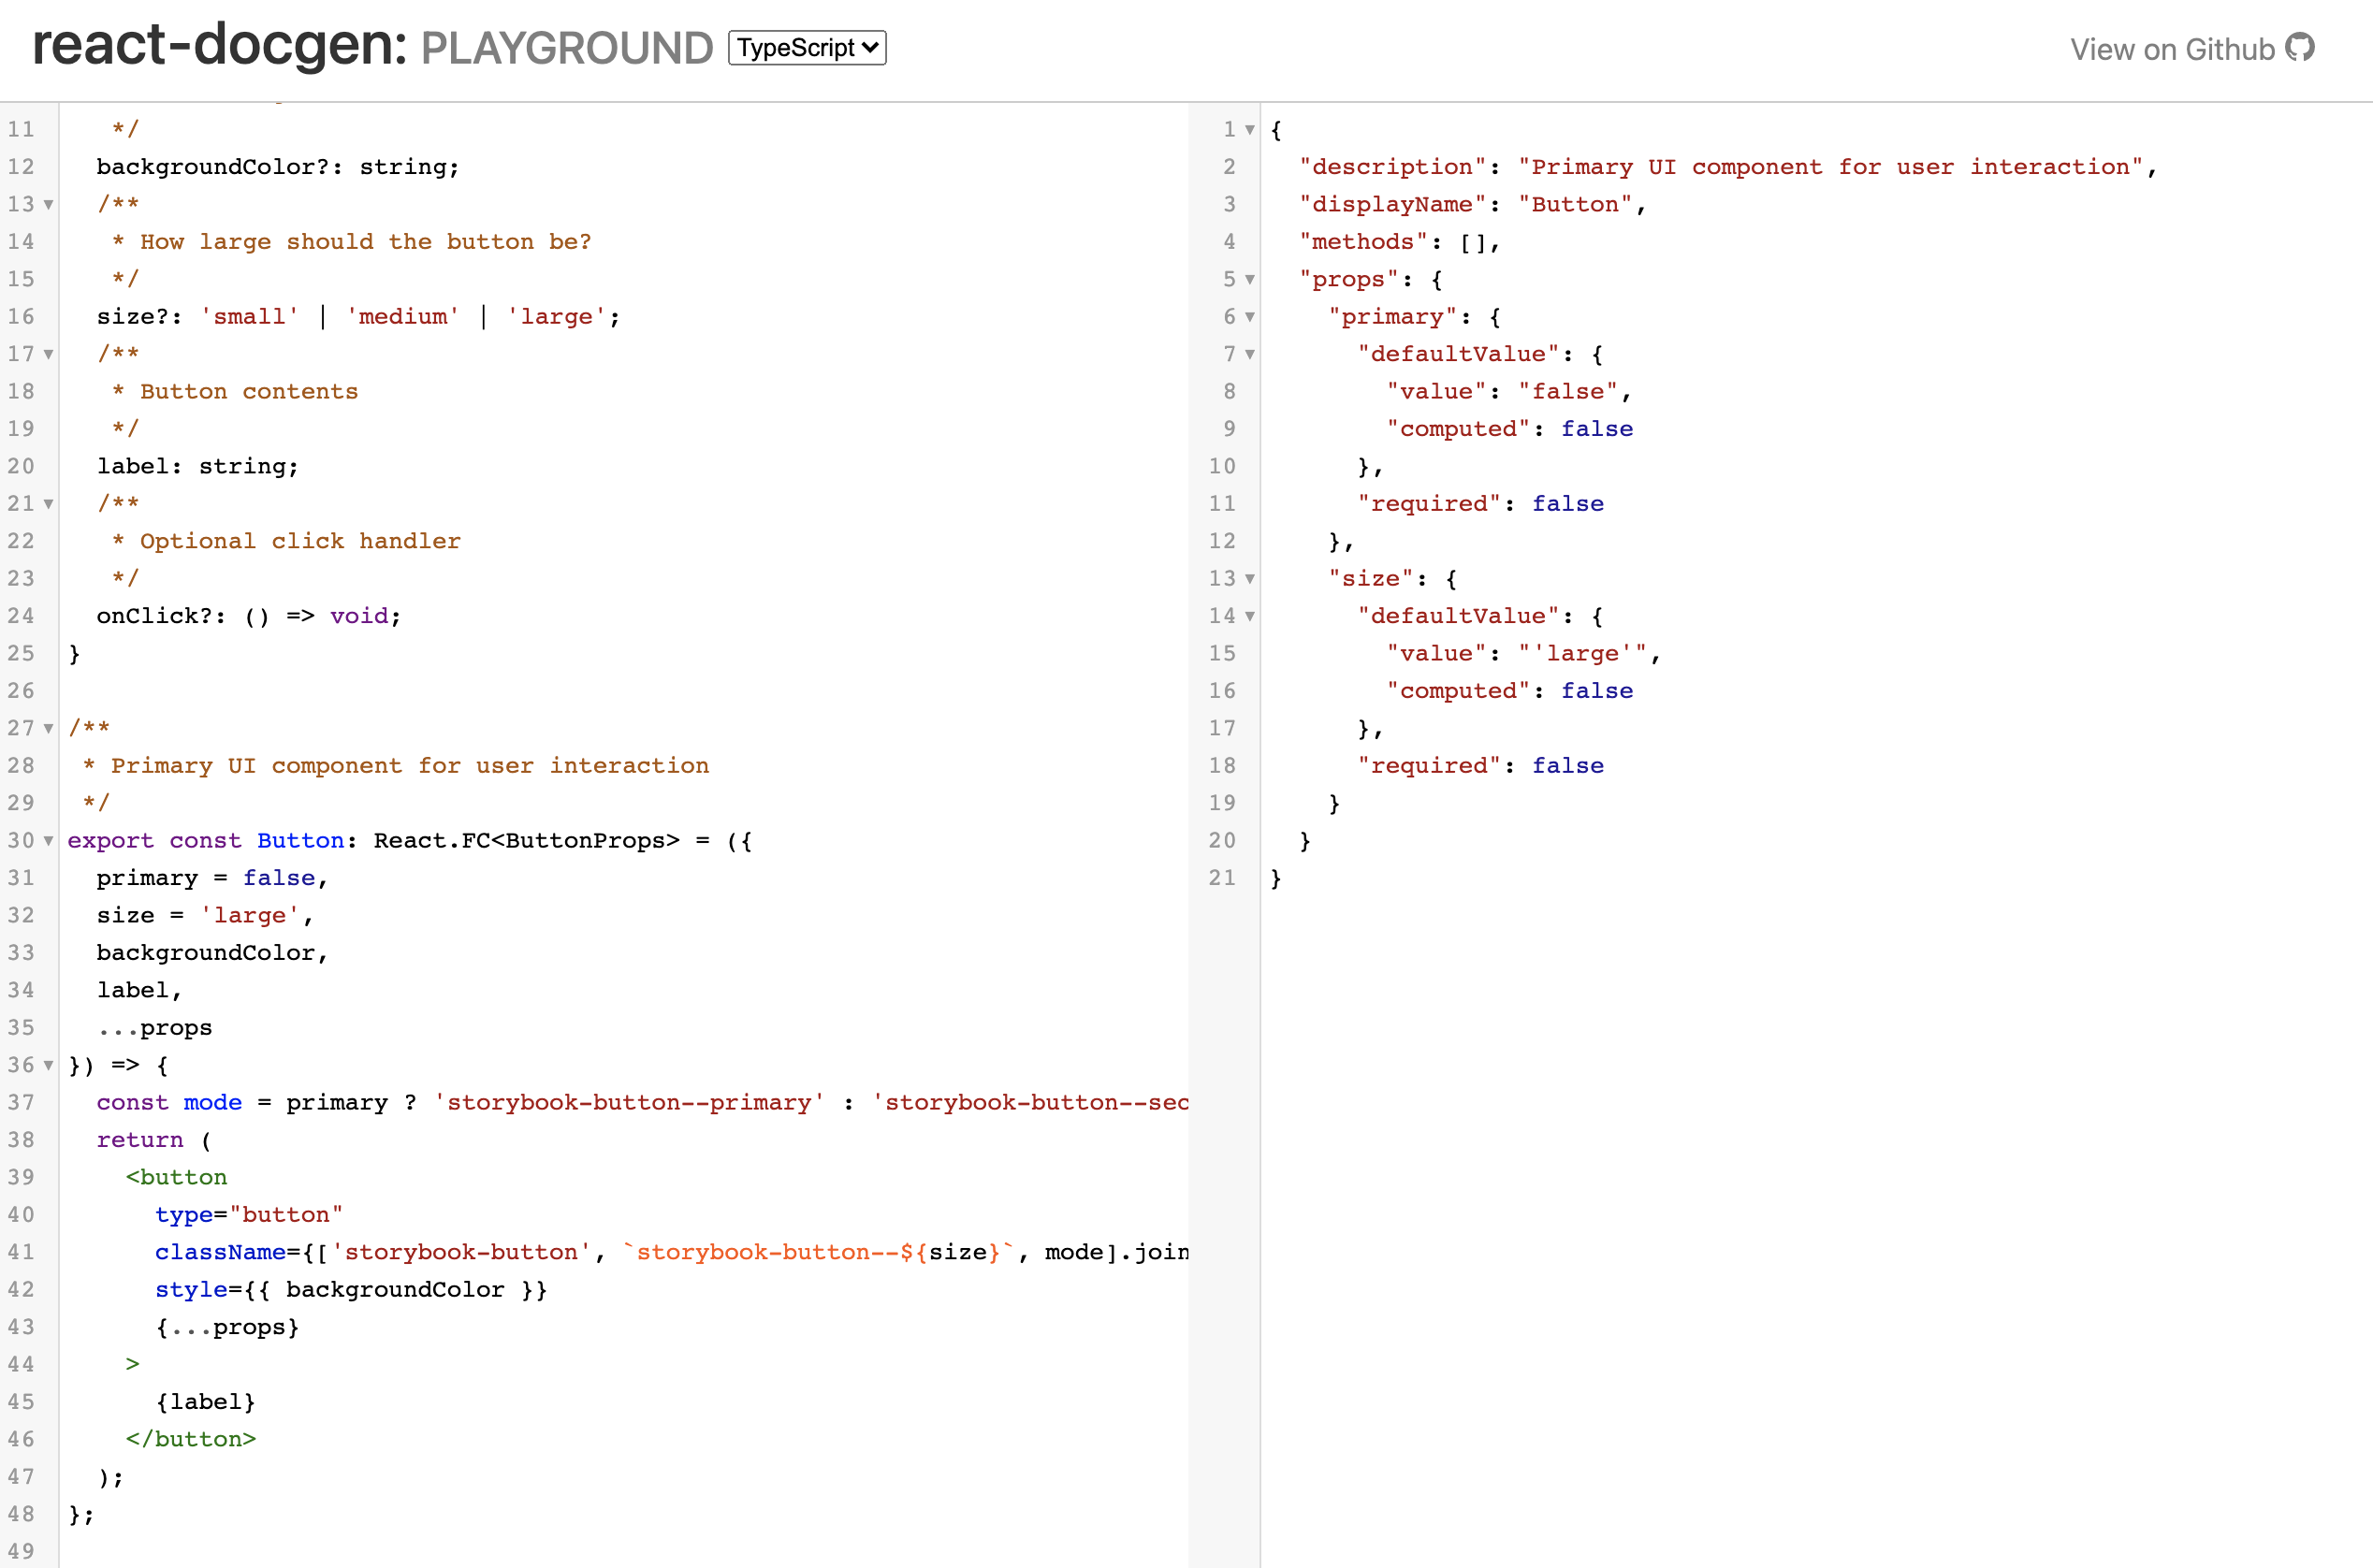The height and width of the screenshot is (1568, 2373).
Task: Click the View on Github link
Action: pos(2172,50)
